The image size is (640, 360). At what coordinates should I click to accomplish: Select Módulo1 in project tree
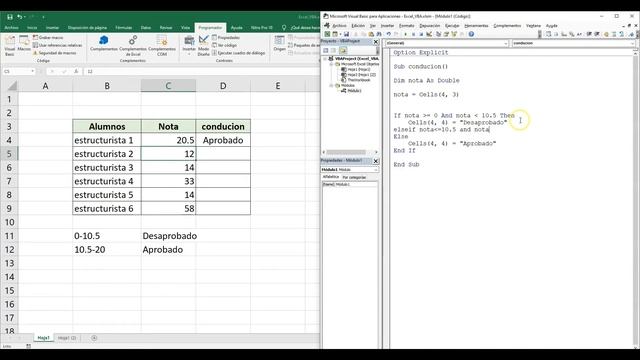(x=351, y=91)
